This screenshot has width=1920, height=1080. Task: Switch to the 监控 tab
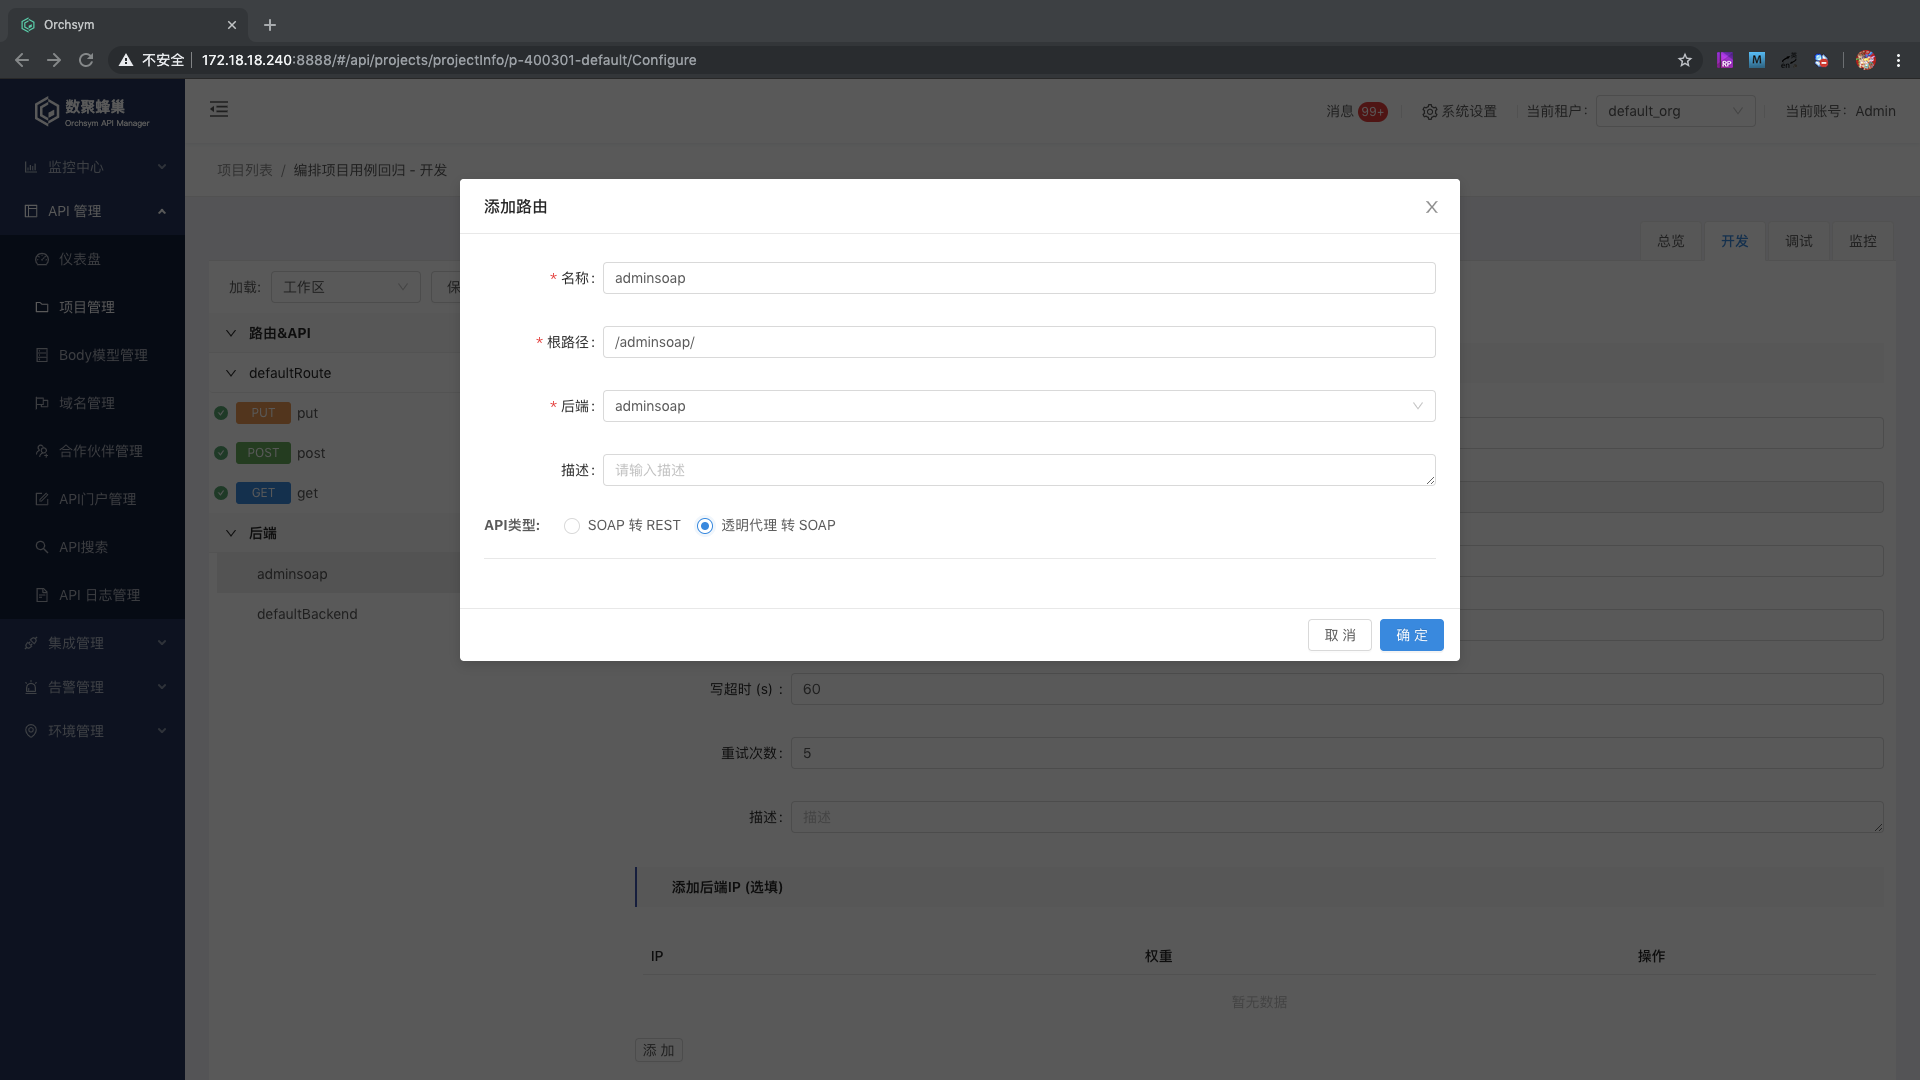pos(1862,241)
